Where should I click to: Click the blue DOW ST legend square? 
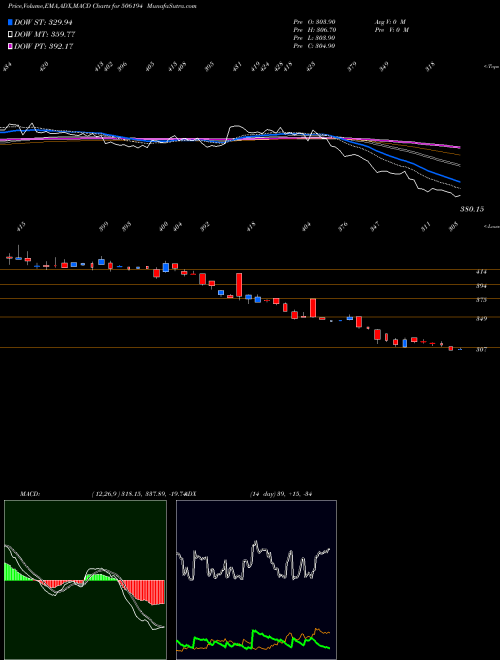[x=10, y=22]
